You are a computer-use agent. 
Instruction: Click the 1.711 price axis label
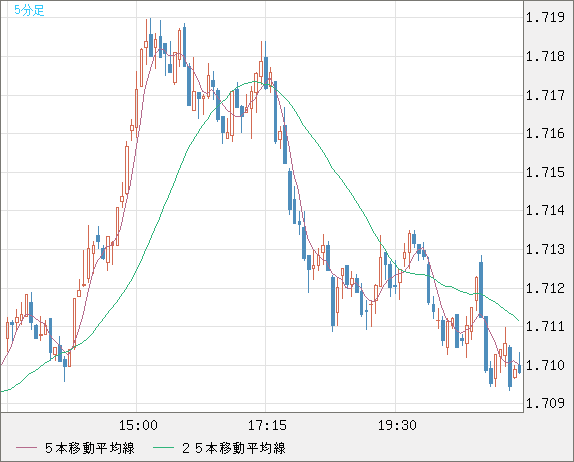pyautogui.click(x=545, y=326)
